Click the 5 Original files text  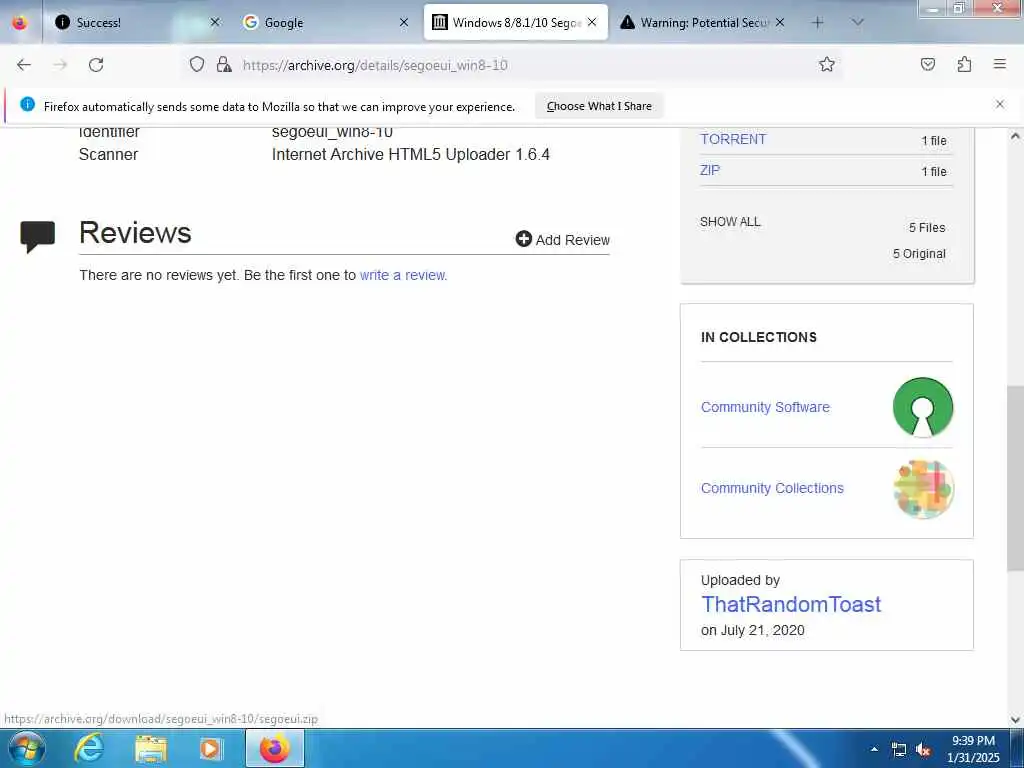[x=919, y=253]
